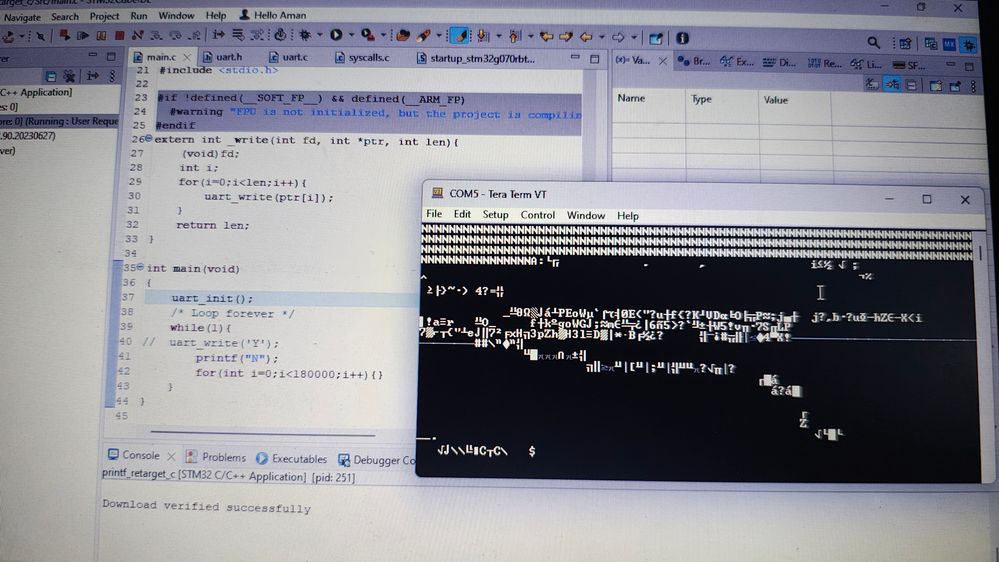This screenshot has height=562, width=999.
Task: Open the Back history dropdown arrow
Action: [601, 38]
